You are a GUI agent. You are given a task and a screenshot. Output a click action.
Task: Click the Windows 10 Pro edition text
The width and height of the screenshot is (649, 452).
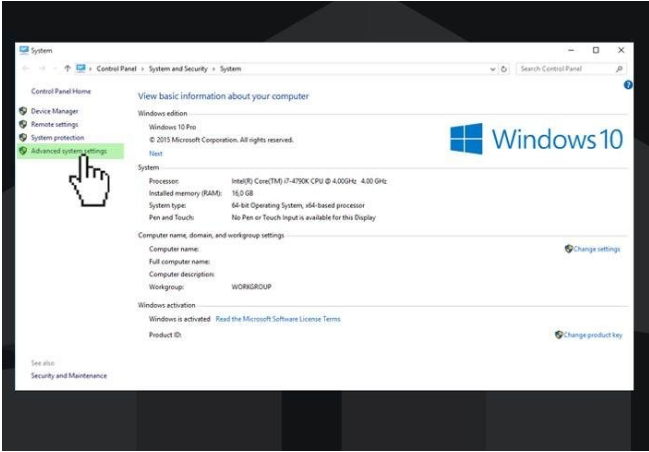click(x=172, y=127)
